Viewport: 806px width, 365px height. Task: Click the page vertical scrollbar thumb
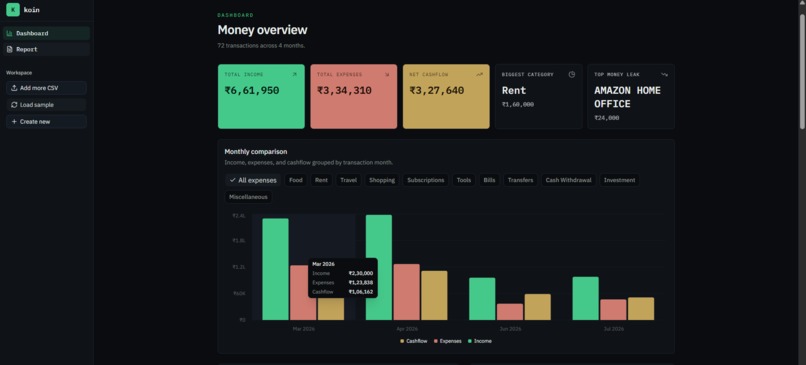tap(802, 71)
